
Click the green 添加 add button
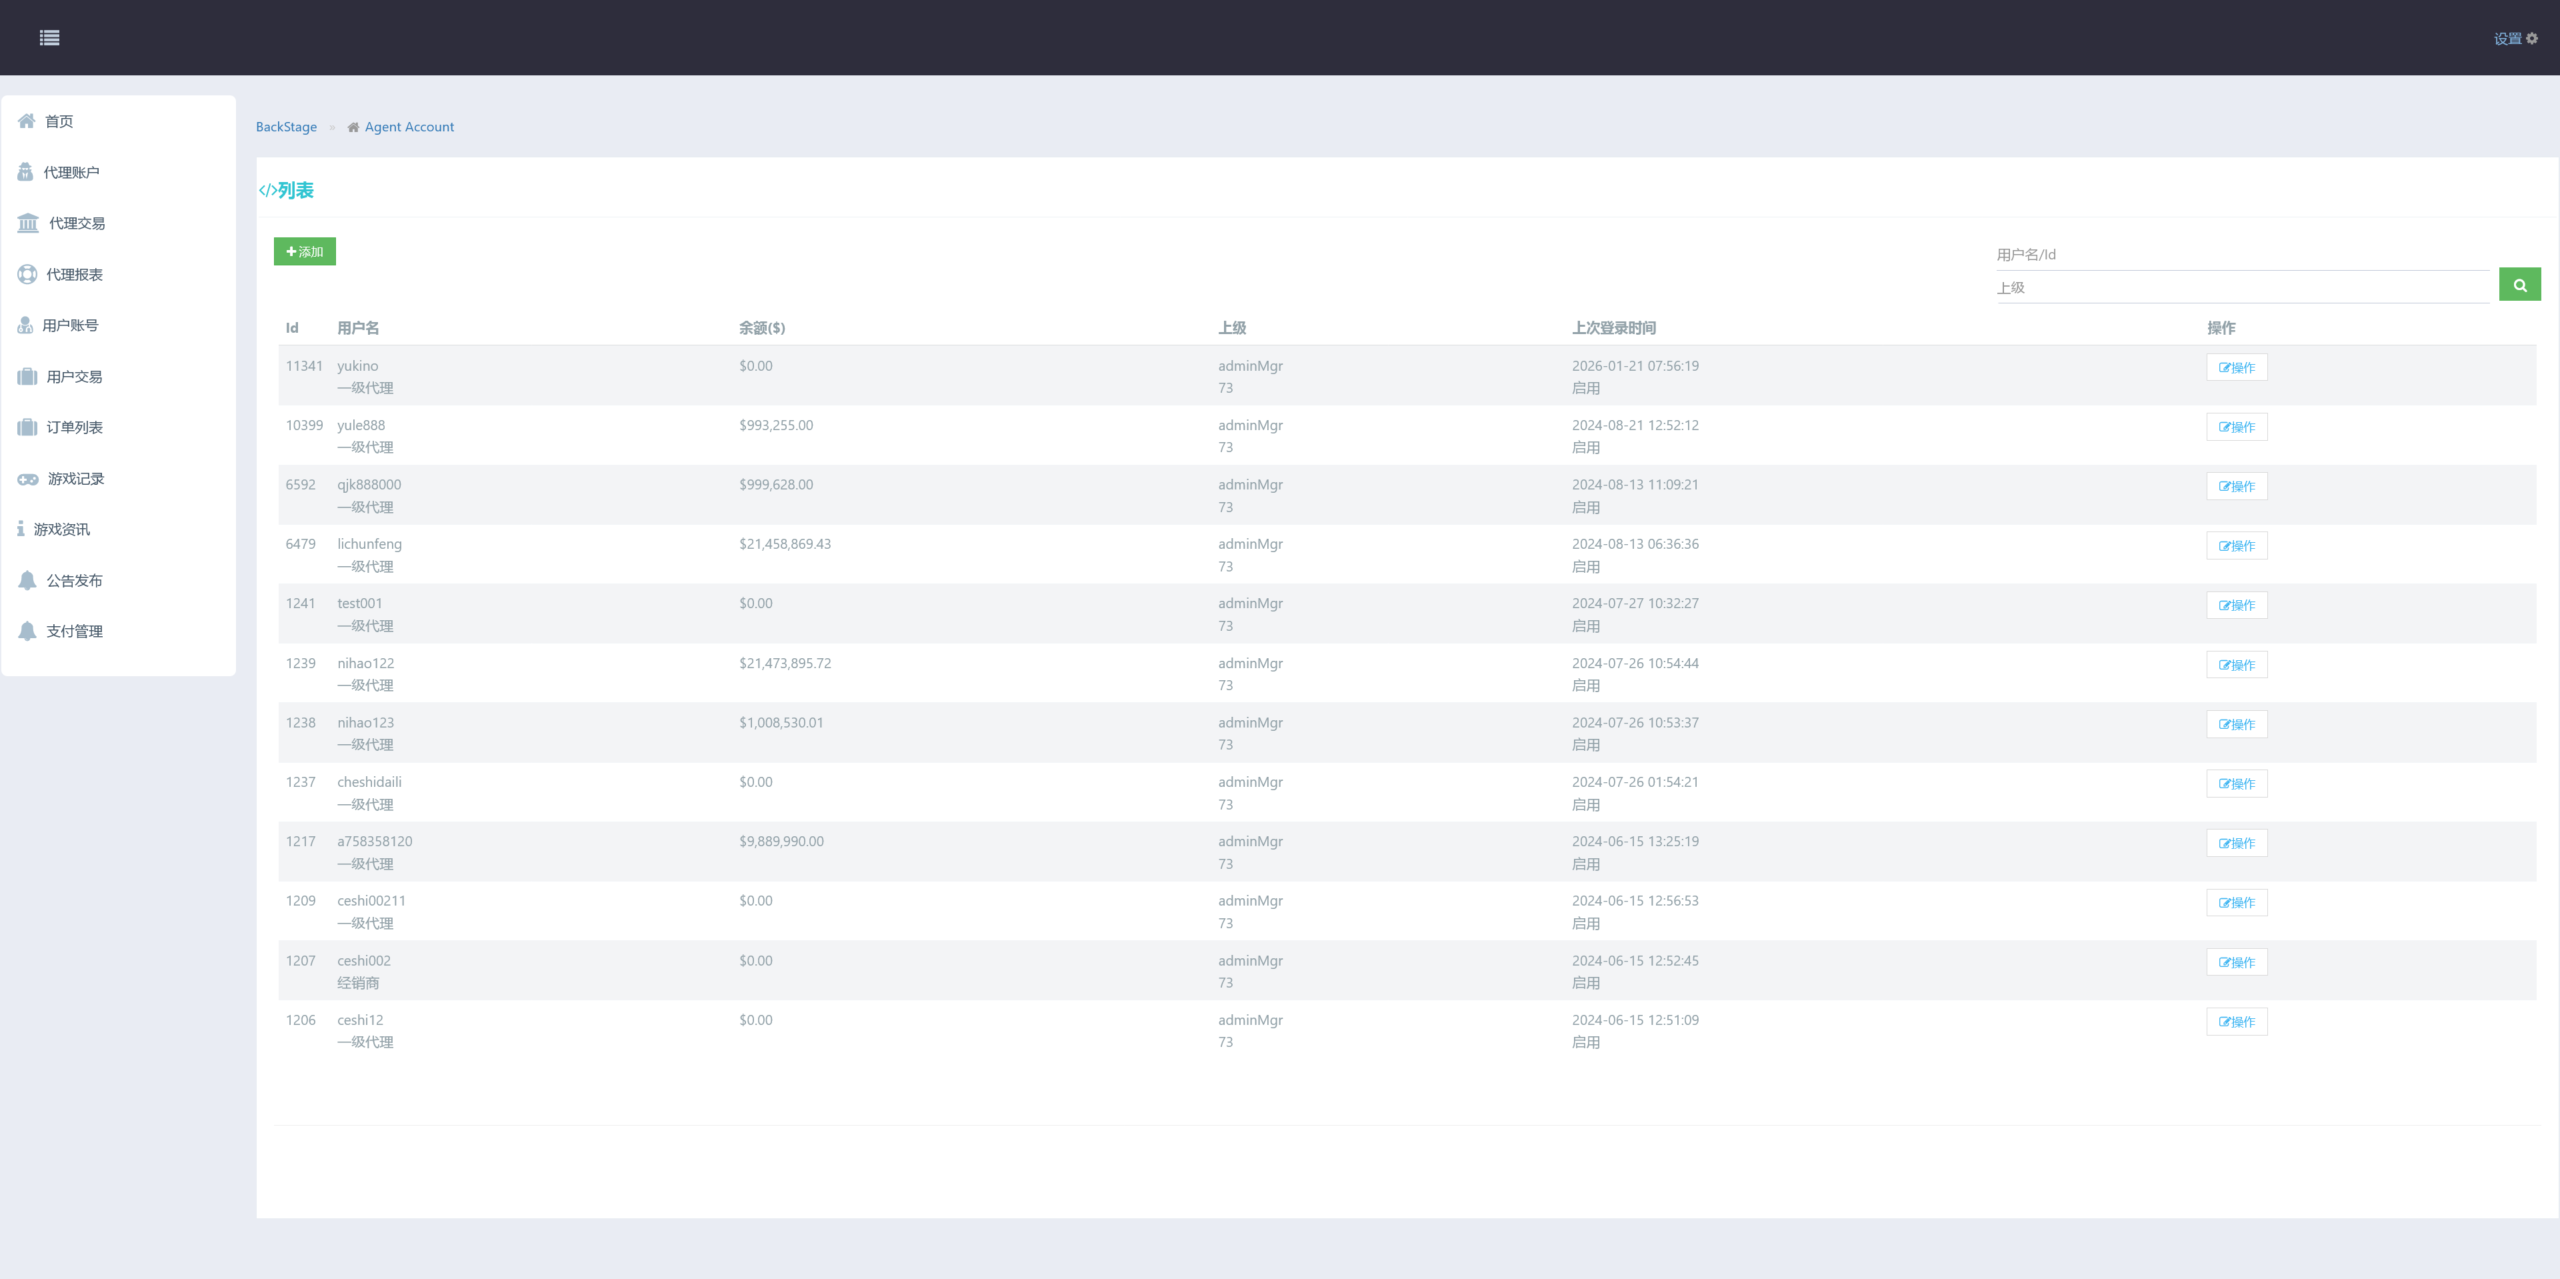click(305, 251)
